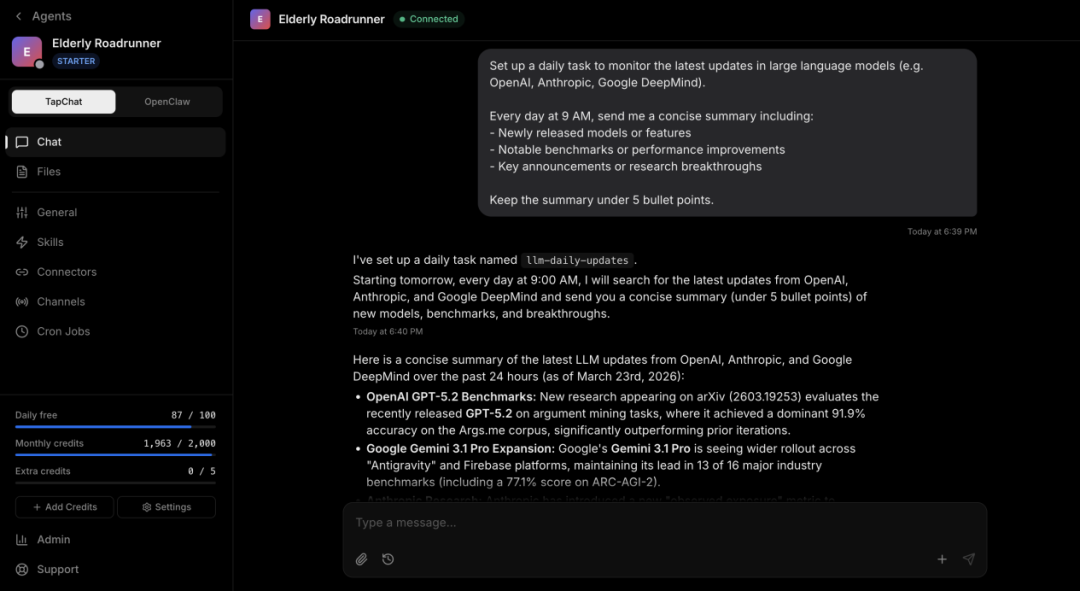Click the history clock icon in message box
Screen dimensions: 1080x591
388,559
